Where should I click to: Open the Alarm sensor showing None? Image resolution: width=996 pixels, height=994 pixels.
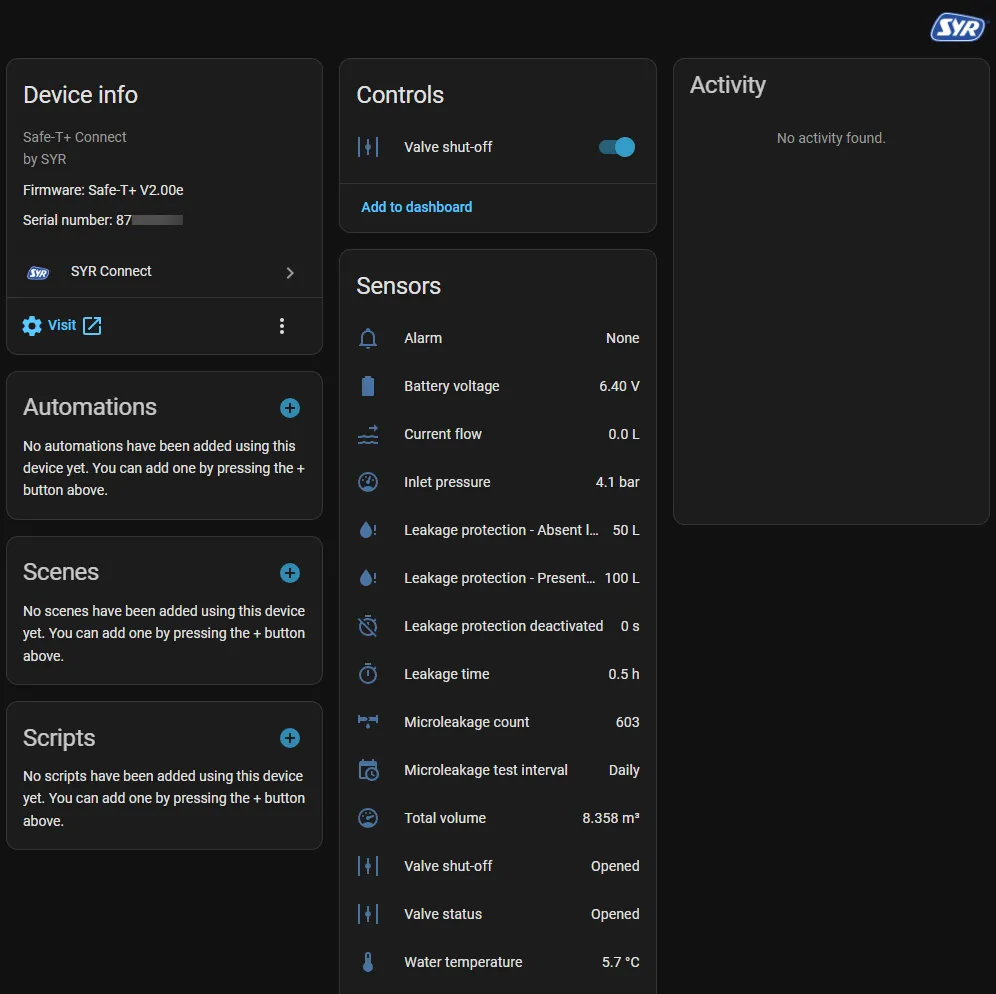(498, 339)
